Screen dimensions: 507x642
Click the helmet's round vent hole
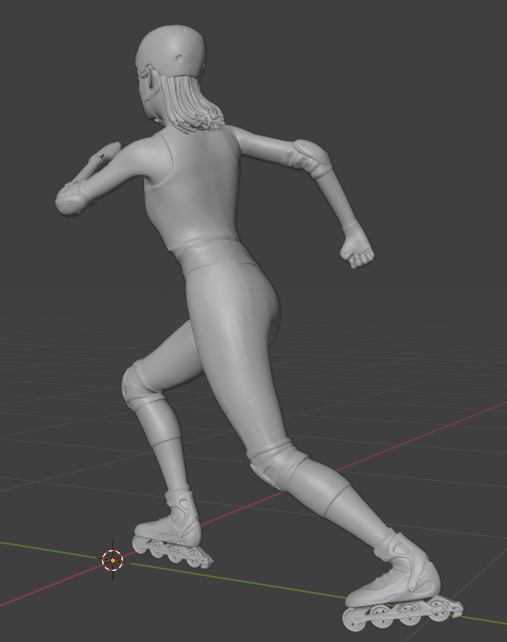[x=179, y=58]
